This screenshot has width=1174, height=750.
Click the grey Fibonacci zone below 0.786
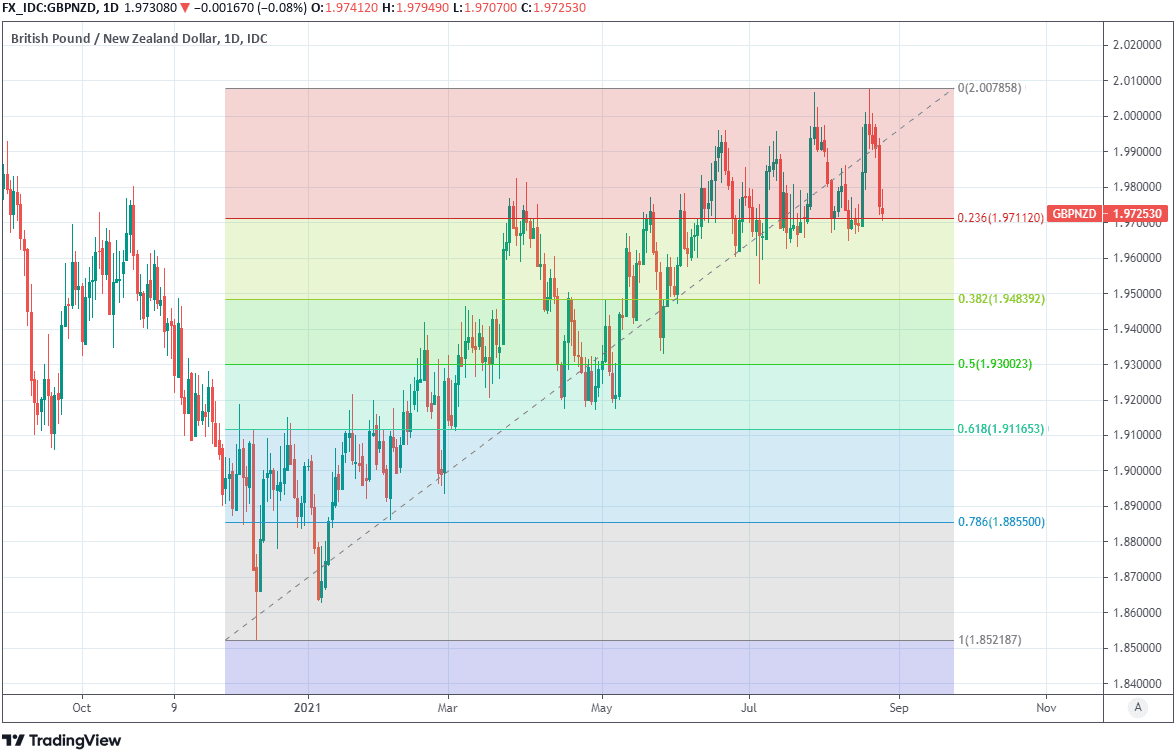(600, 580)
